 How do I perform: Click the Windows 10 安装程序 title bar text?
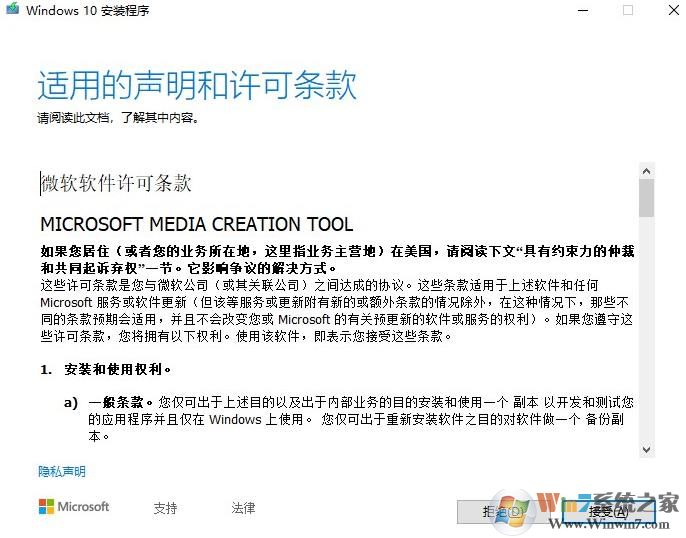88,10
